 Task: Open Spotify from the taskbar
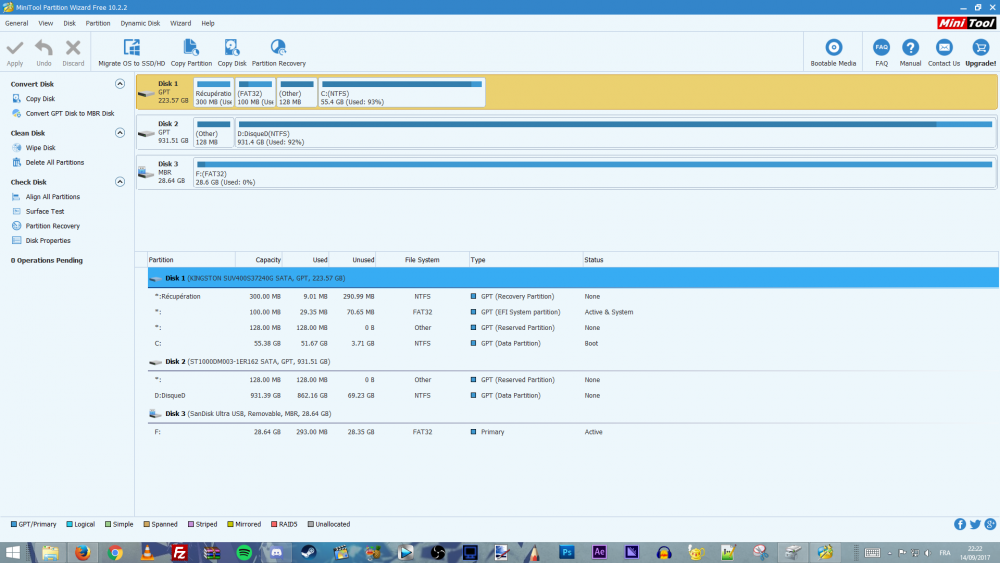pos(244,552)
